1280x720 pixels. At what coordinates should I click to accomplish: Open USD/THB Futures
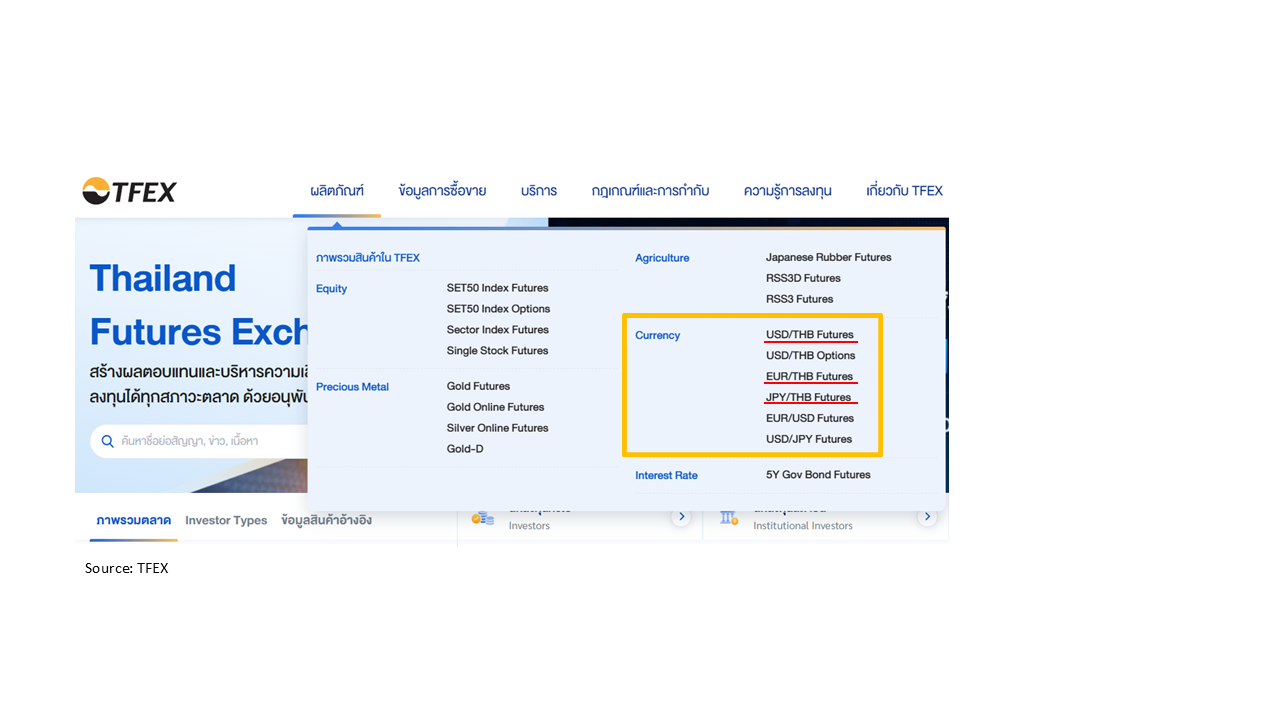(x=810, y=335)
